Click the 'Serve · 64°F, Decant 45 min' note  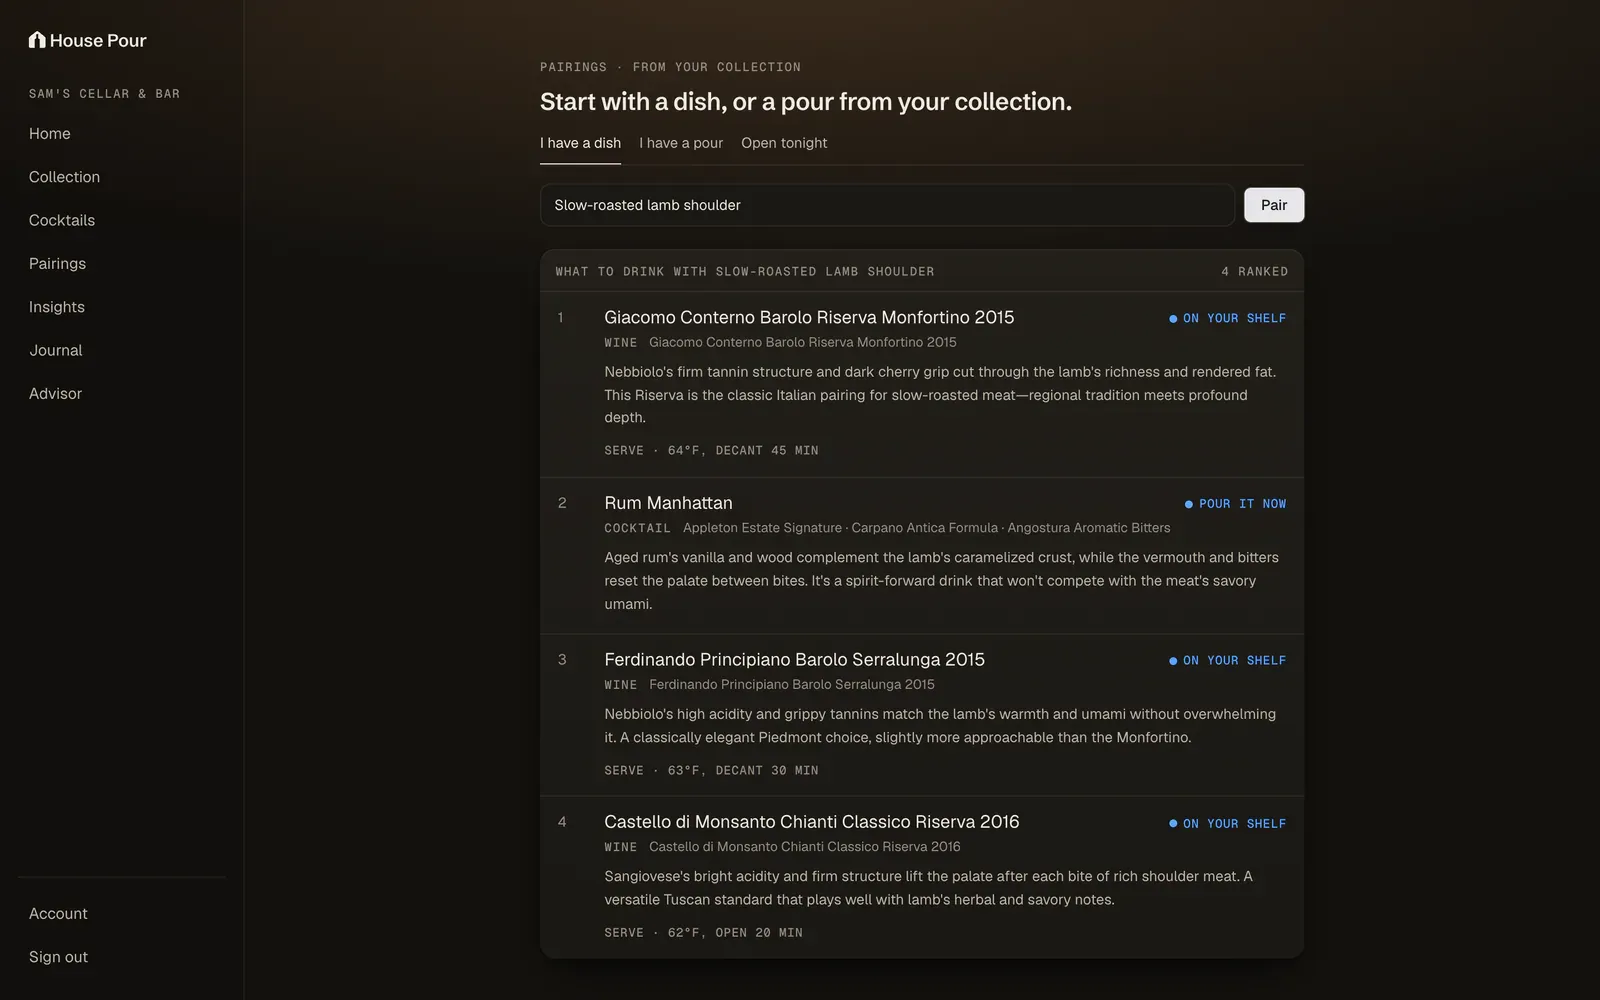(x=711, y=451)
